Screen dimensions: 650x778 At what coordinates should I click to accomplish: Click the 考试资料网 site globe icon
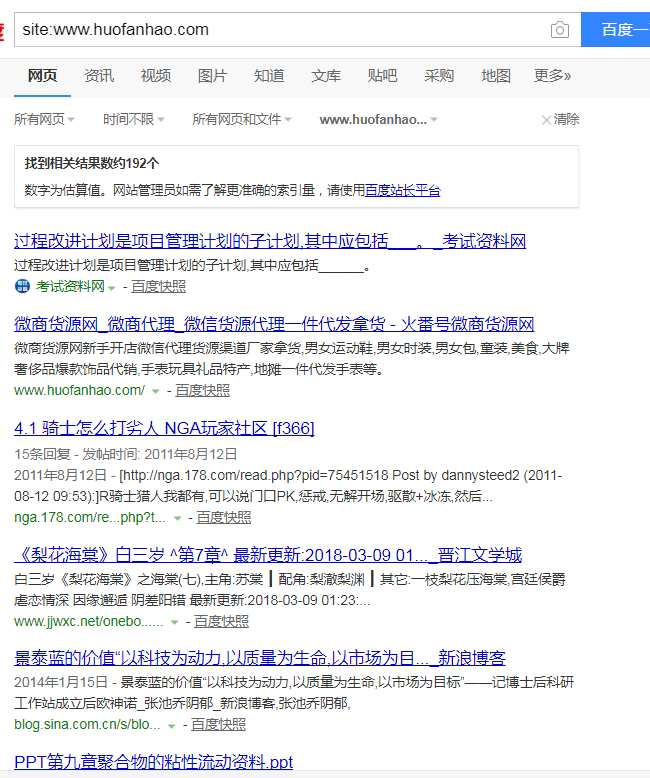[22, 286]
